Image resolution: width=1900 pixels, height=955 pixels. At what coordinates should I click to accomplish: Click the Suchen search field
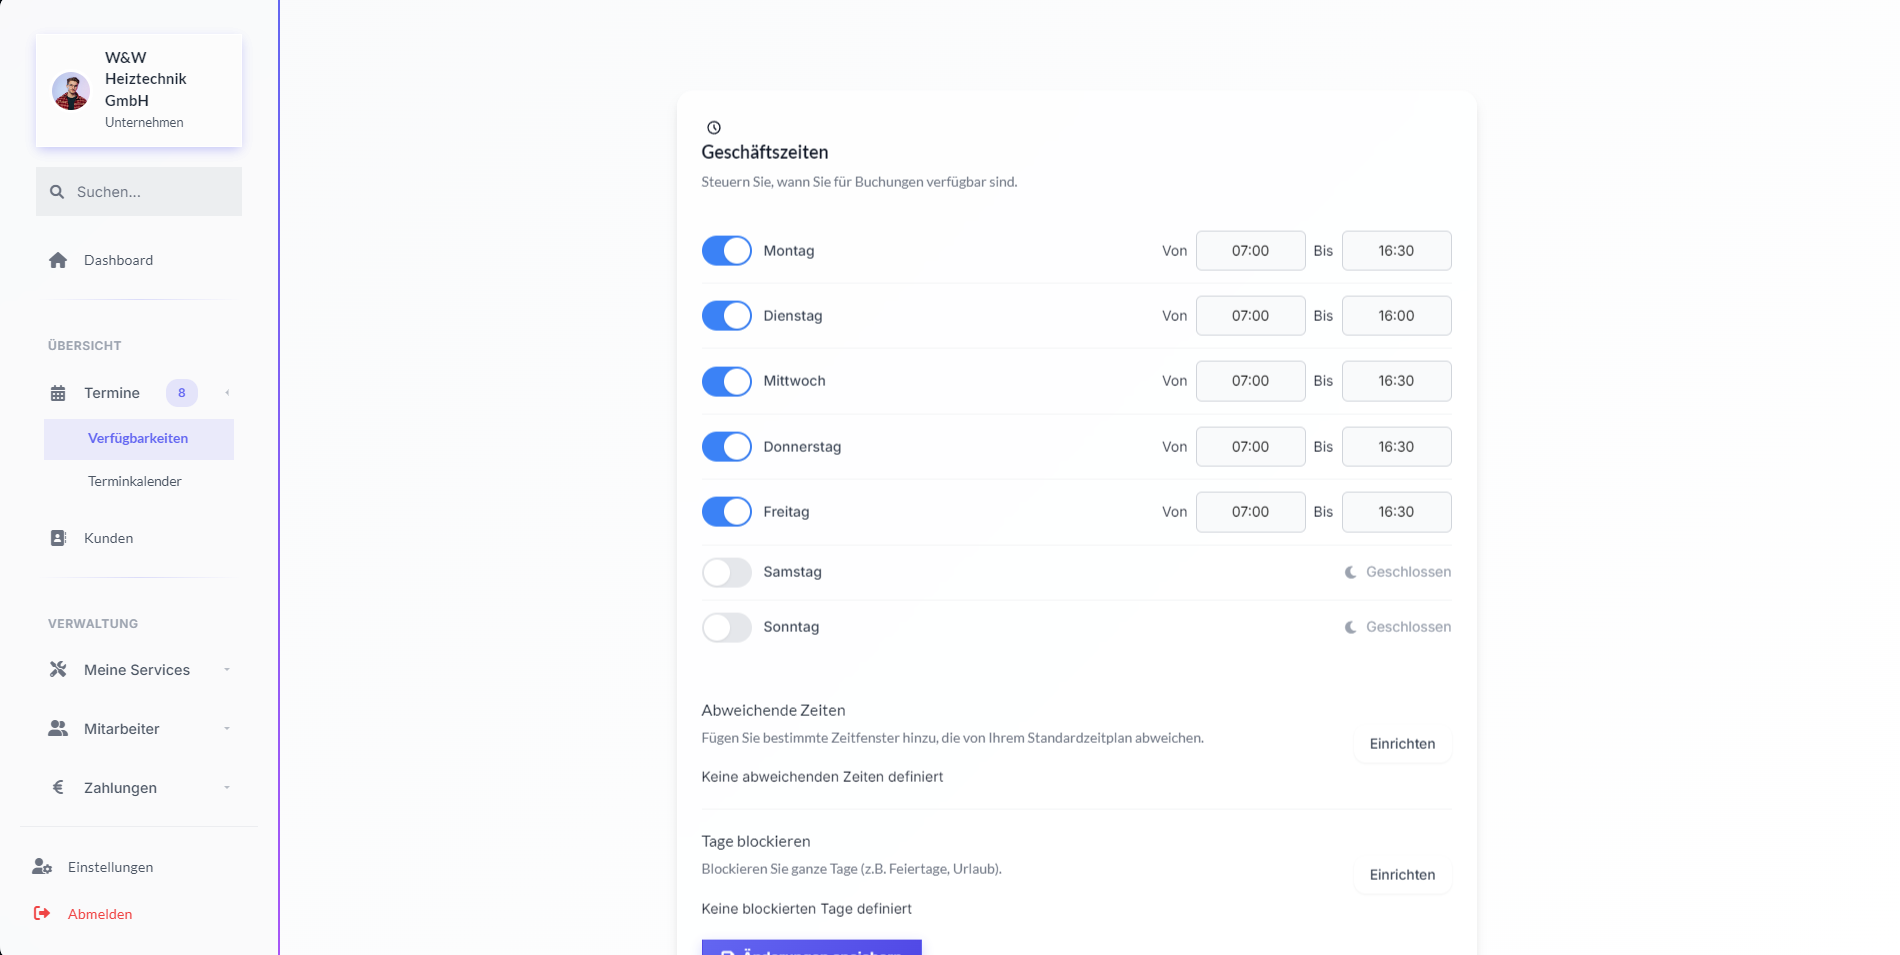(150, 192)
